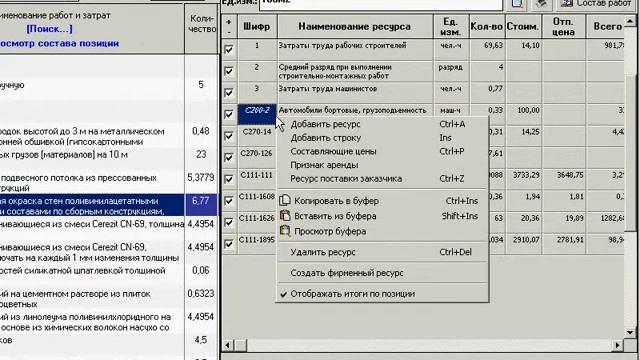Choose 'Удалить ресурс' menu entry
This screenshot has height=360, width=640.
coord(382,252)
